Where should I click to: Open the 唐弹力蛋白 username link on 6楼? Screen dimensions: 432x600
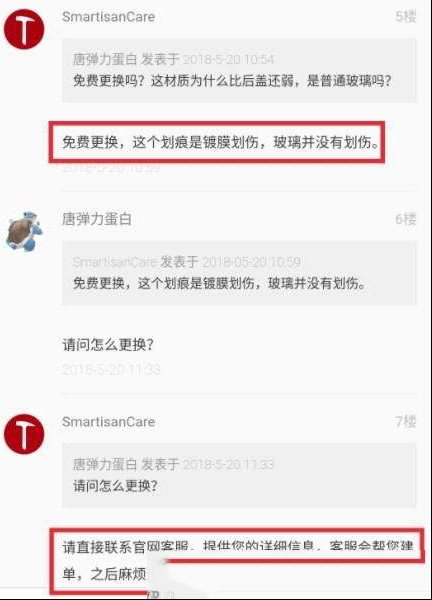coord(97,219)
